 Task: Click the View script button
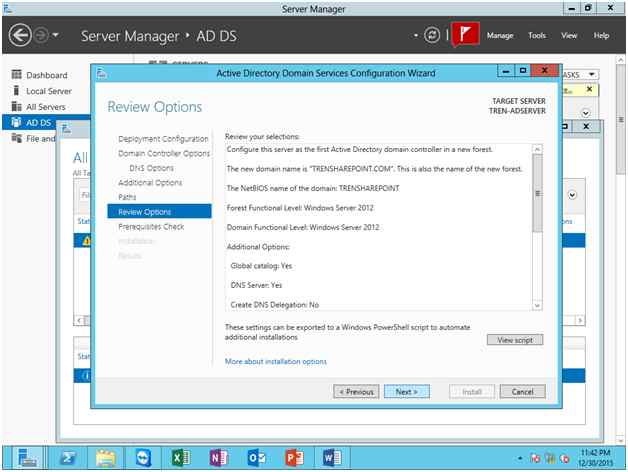(515, 340)
